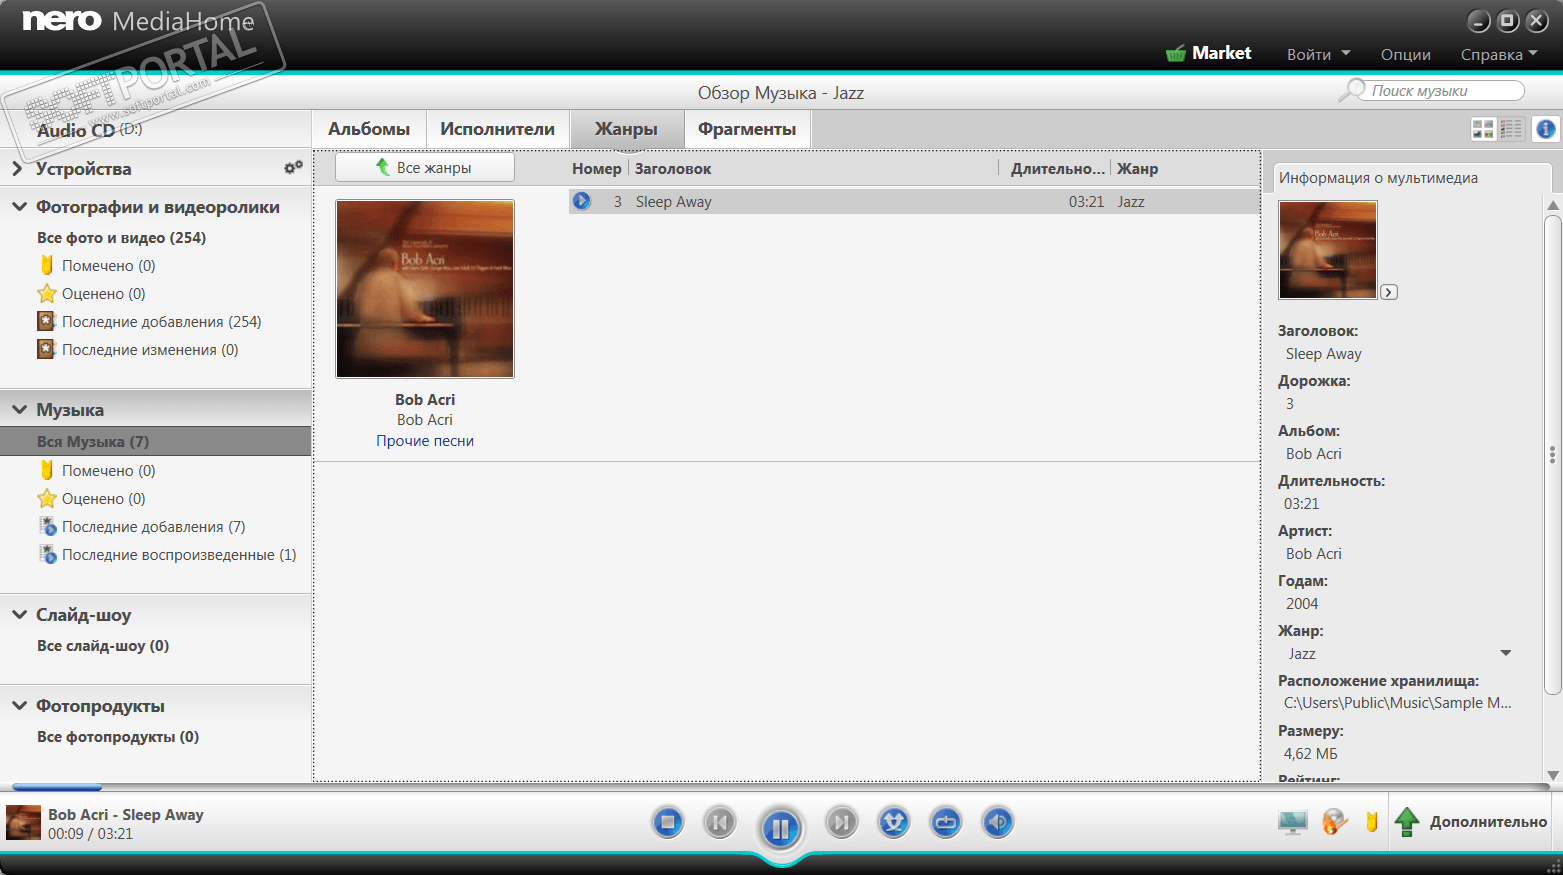
Task: Click the yellow tag marker icon in bottom bar
Action: (x=1372, y=822)
